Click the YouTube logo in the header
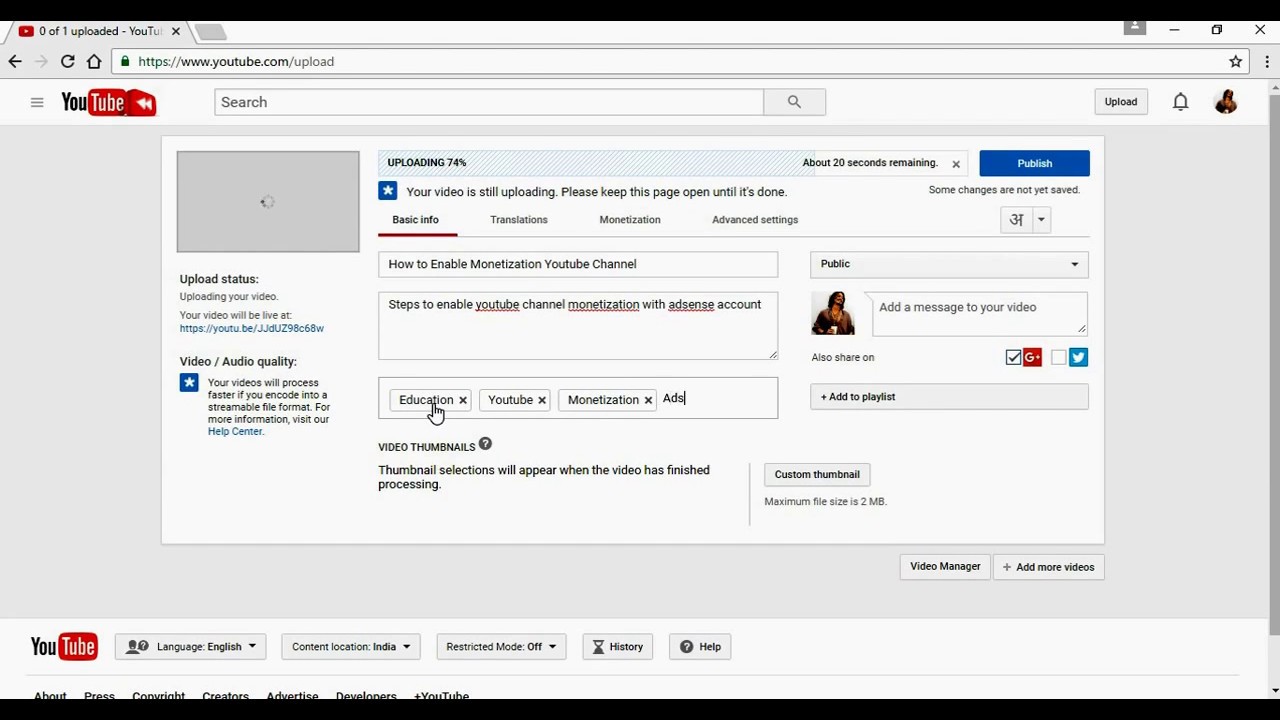1280x720 pixels. pos(108,102)
